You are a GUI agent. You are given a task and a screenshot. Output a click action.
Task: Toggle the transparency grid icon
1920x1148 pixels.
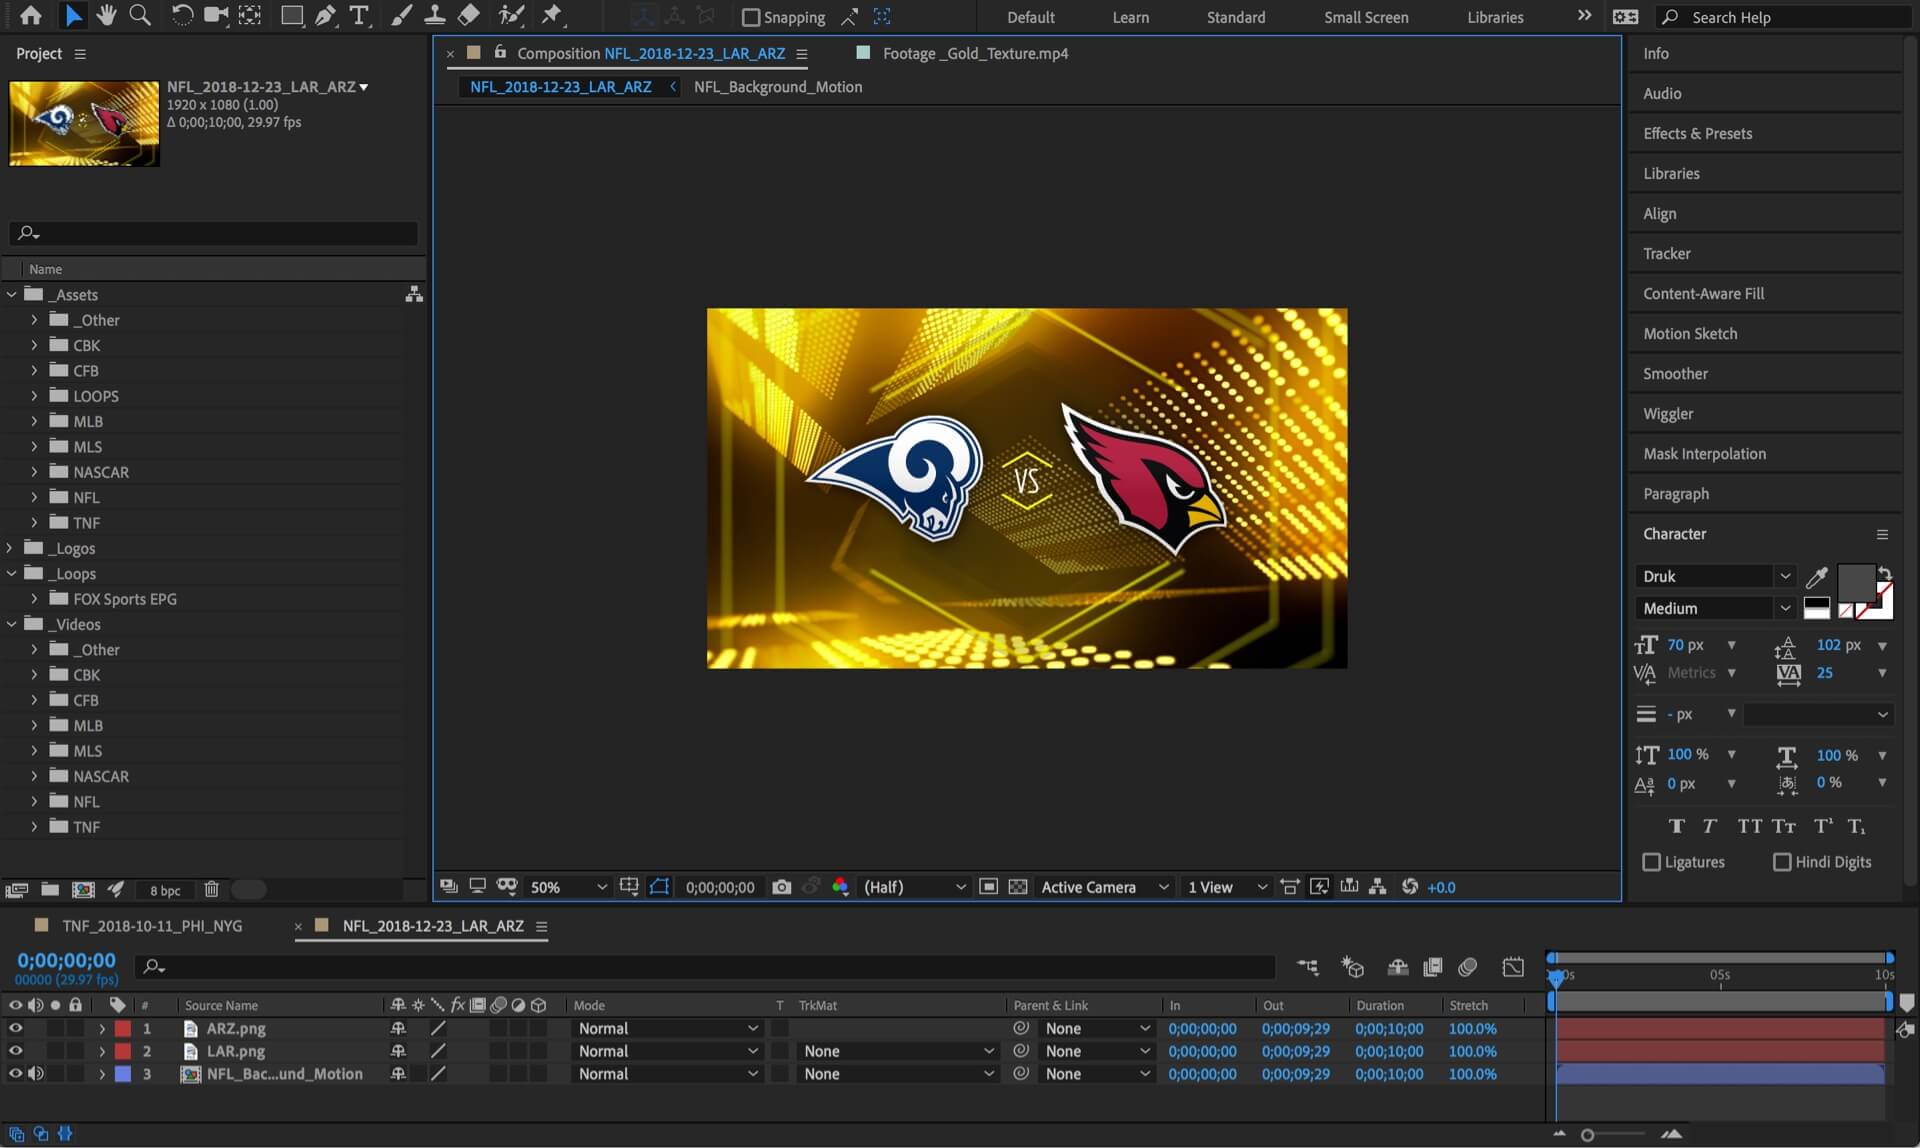1018,887
